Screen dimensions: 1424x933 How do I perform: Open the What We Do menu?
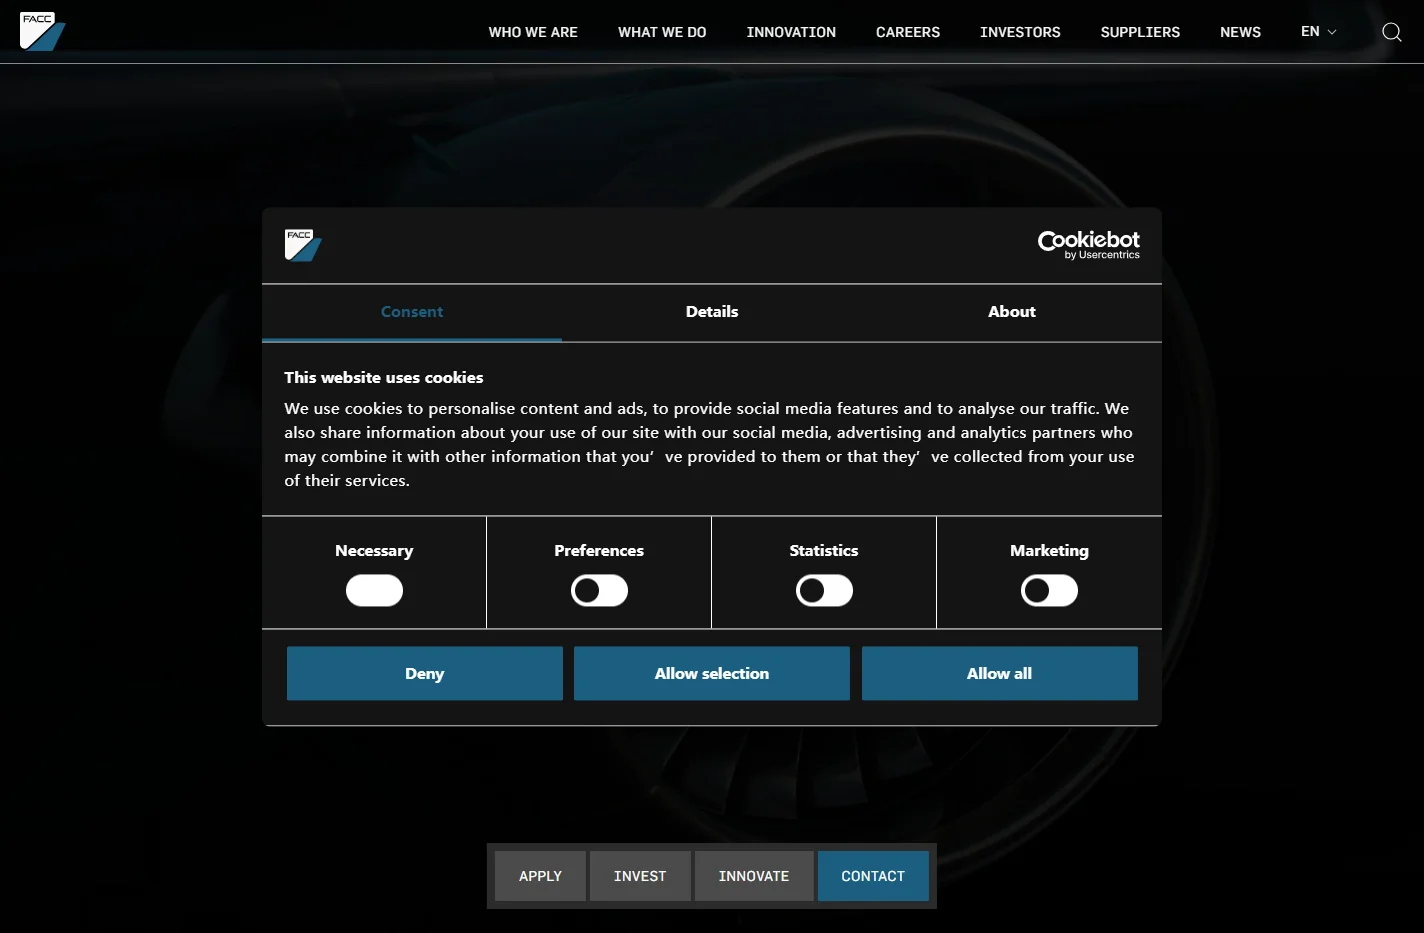[x=662, y=32]
